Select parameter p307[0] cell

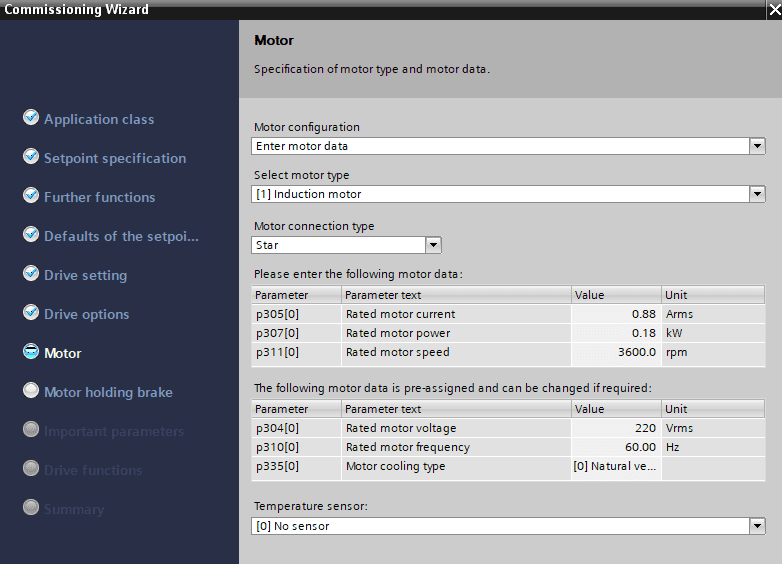[x=296, y=333]
